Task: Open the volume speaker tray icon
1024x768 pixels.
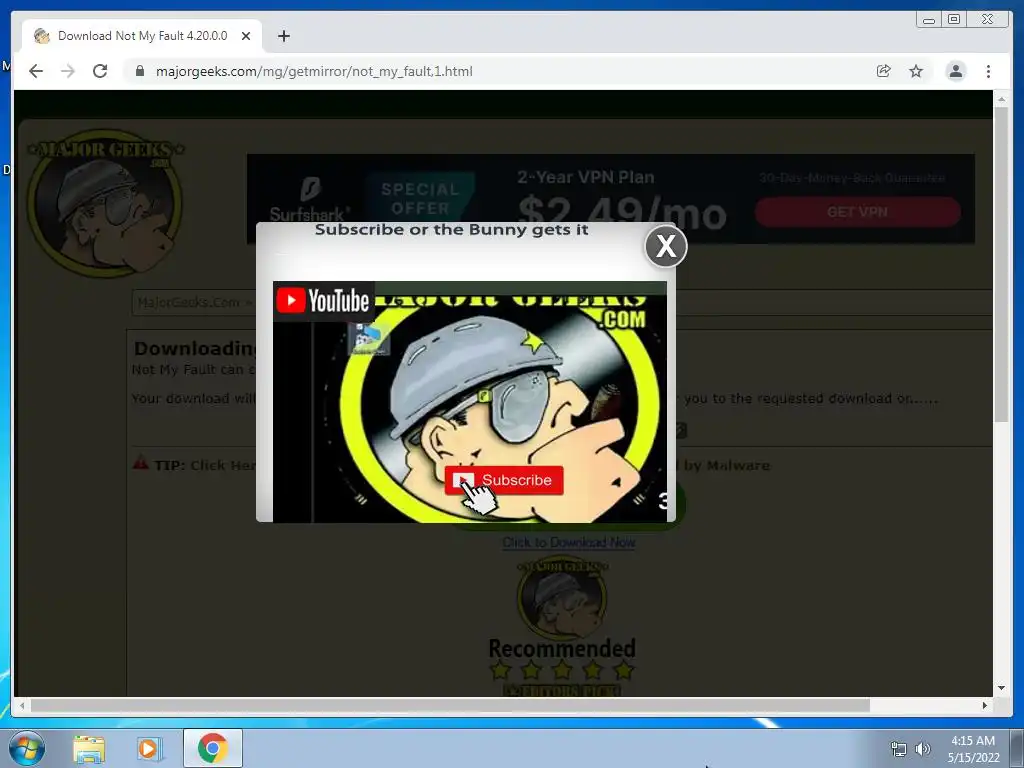Action: click(x=922, y=749)
